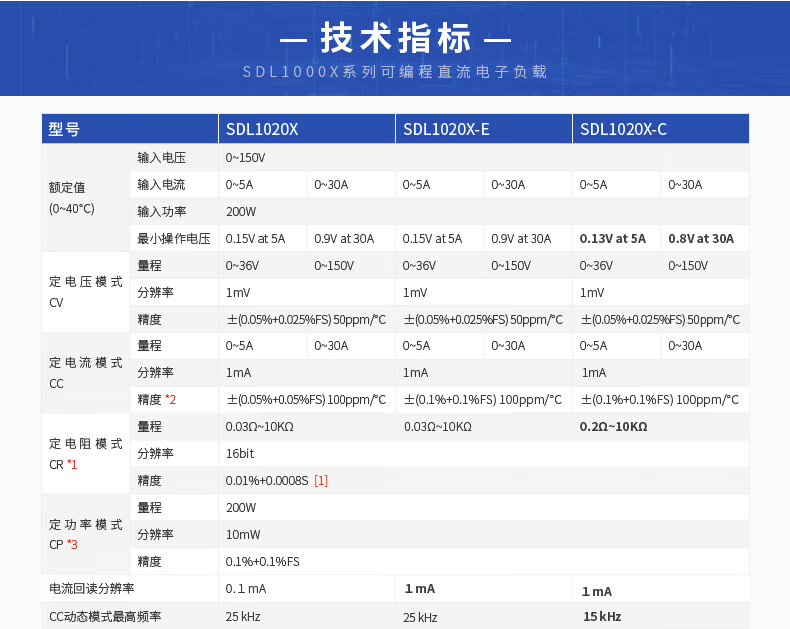Click the 技术指标 page title
Viewport: 790px width, 629px height.
pos(395,39)
